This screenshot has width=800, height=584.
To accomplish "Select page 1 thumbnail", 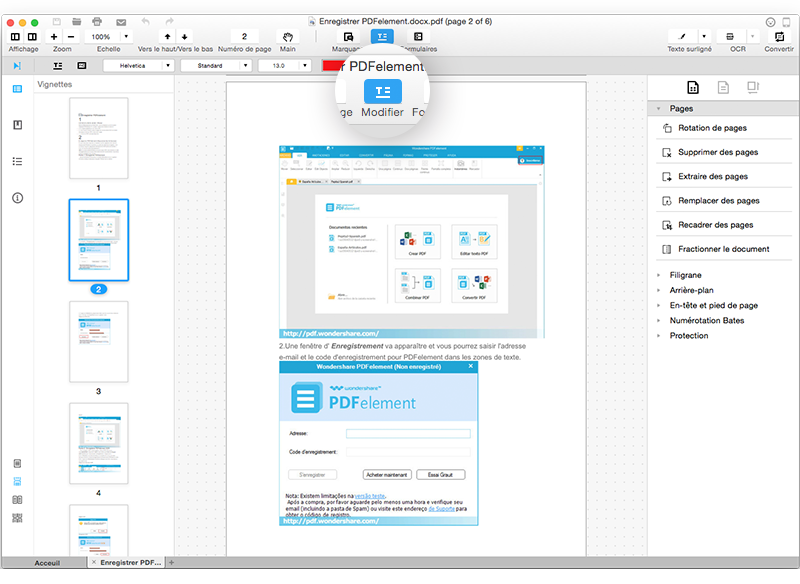I will (99, 138).
